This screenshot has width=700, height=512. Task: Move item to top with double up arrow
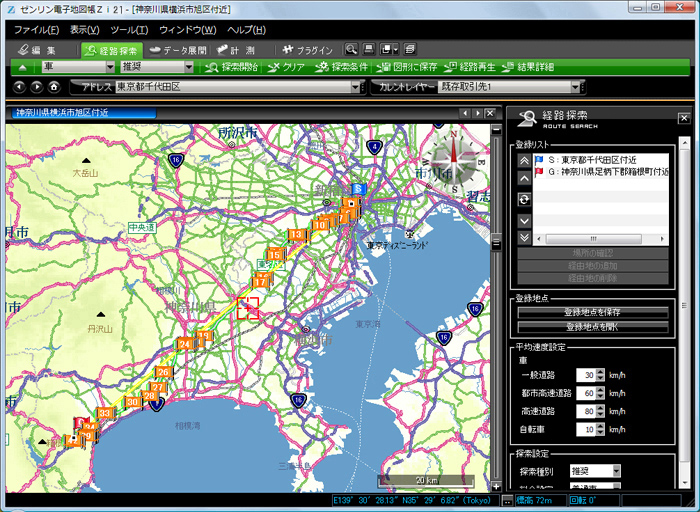click(524, 161)
